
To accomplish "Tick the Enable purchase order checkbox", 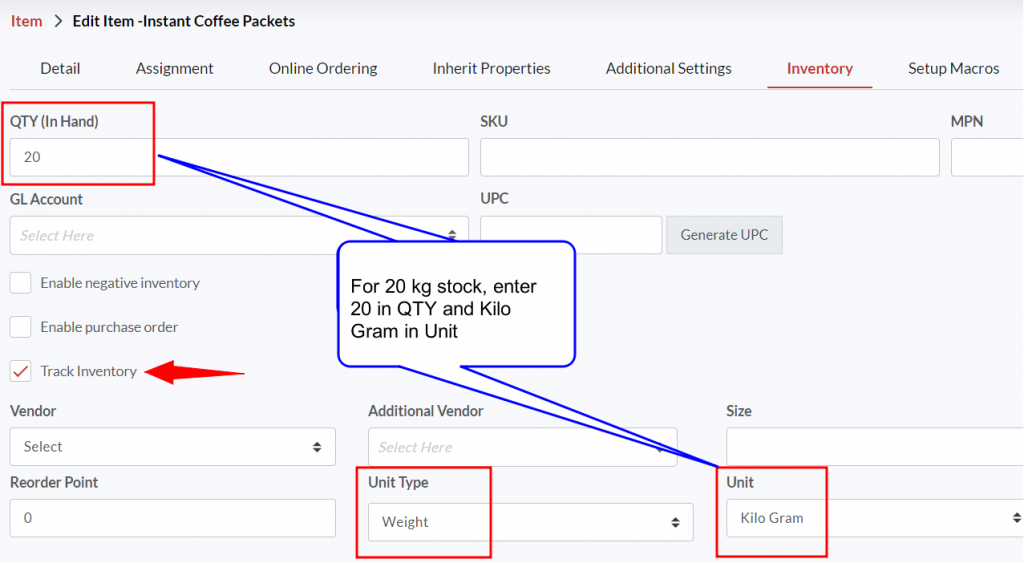I will click(x=20, y=327).
